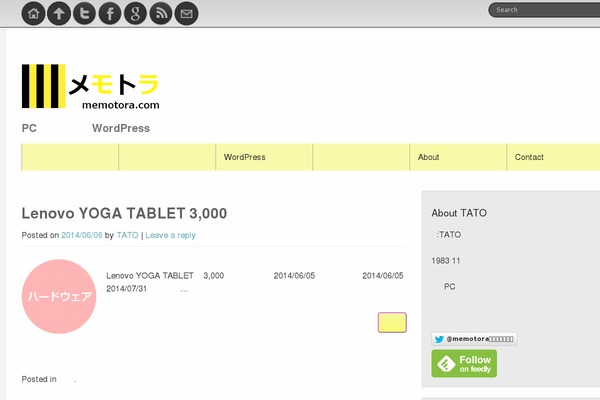This screenshot has width=600, height=400.
Task: Click the 2014/06/06 post date link
Action: (x=82, y=235)
